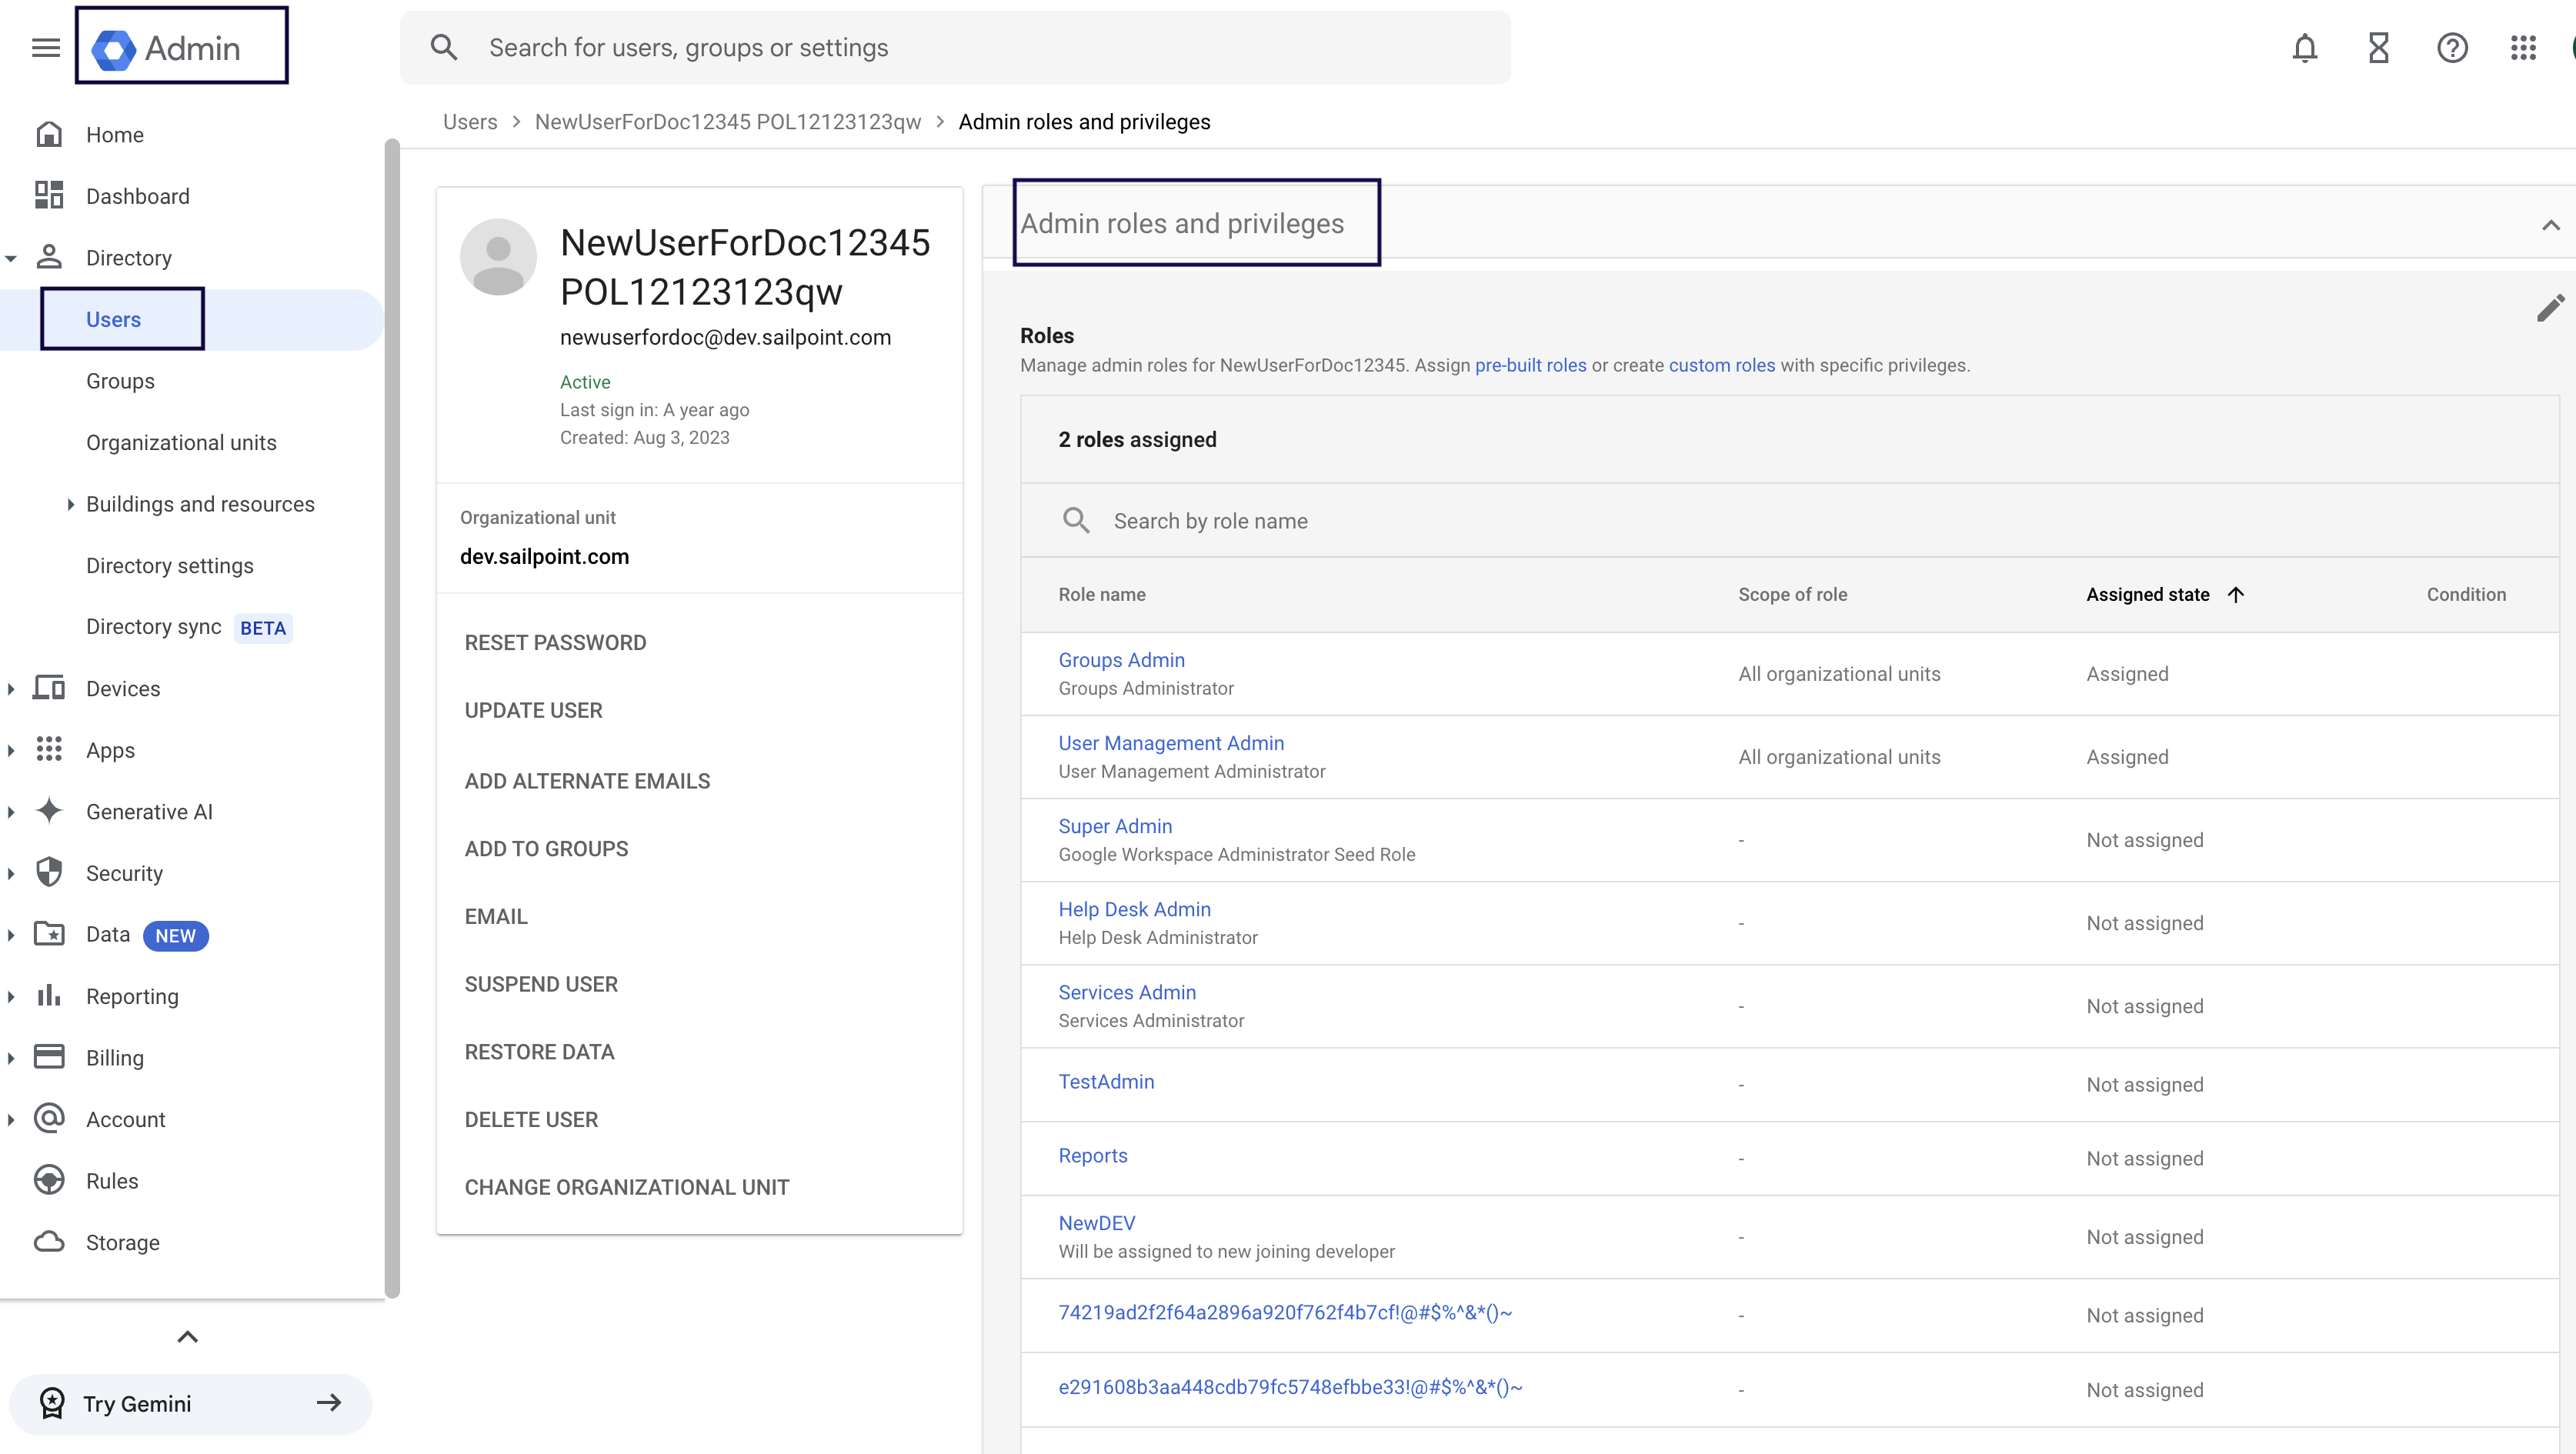Click SUSPEND USER action

541,984
